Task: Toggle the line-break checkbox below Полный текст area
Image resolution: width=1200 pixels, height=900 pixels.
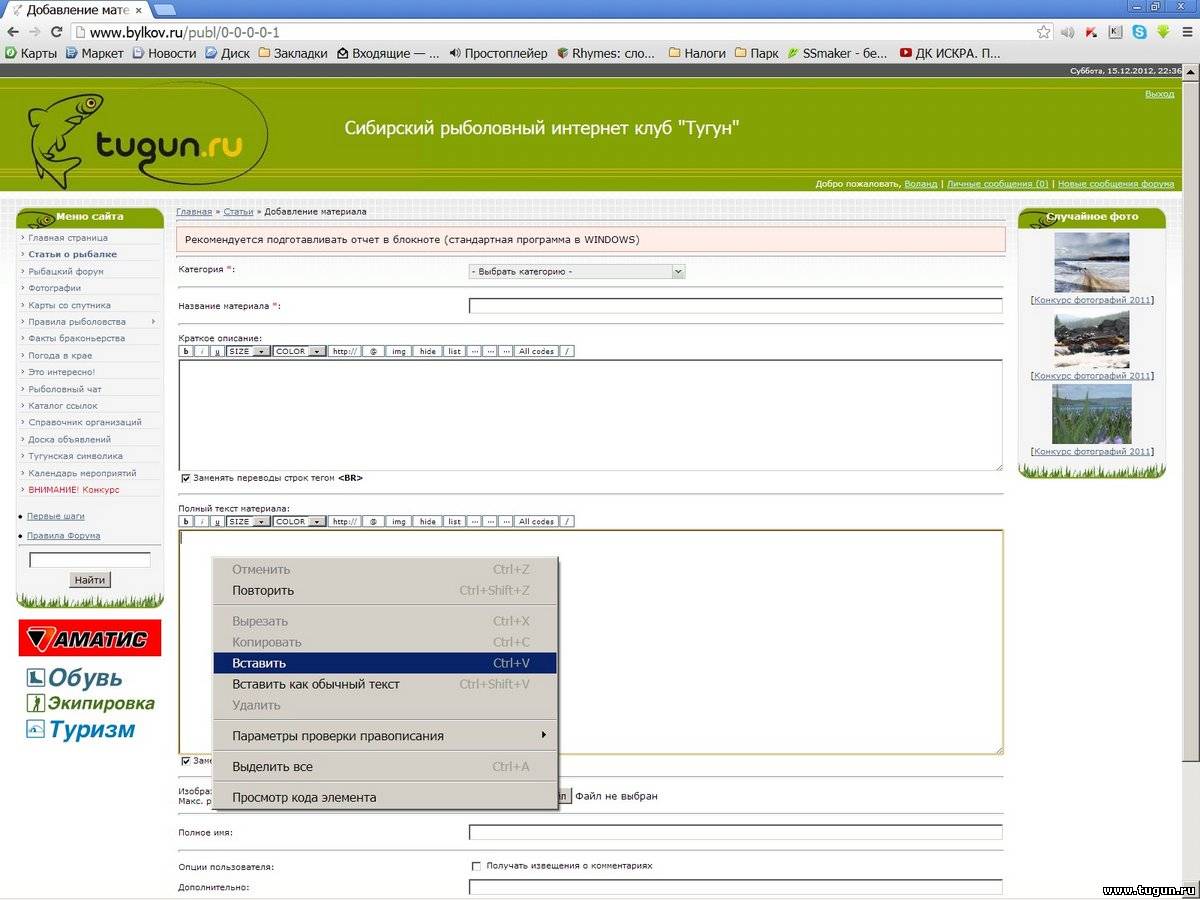Action: (185, 761)
